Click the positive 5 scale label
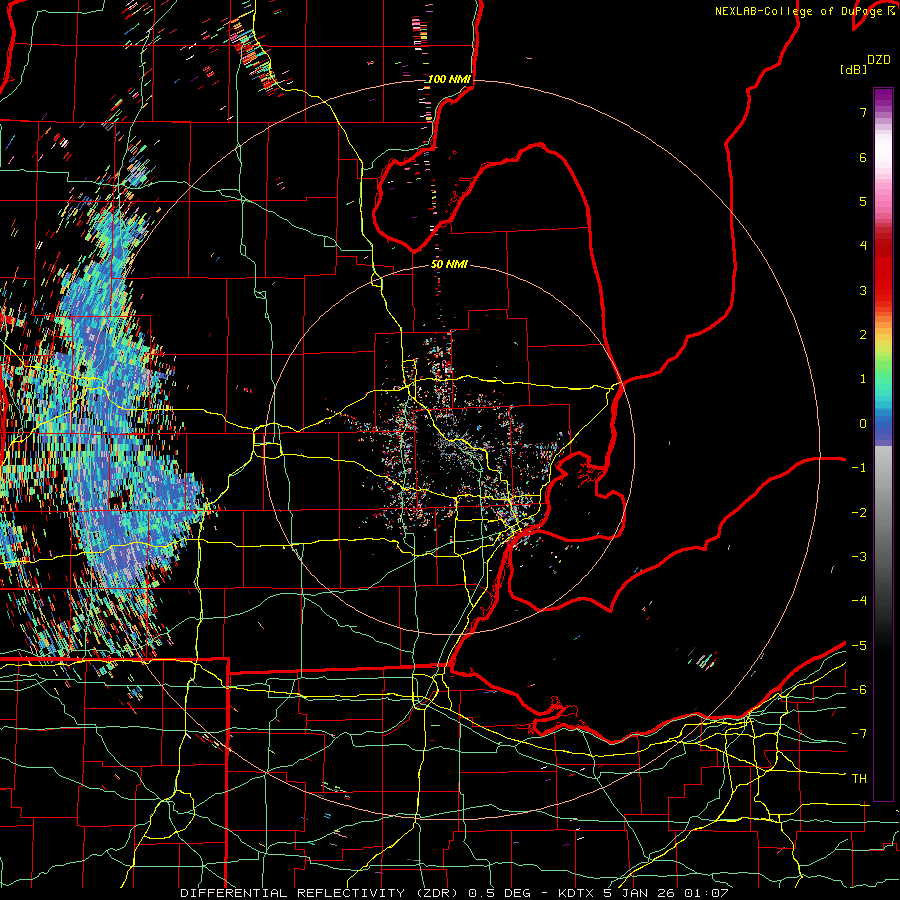 click(x=863, y=201)
